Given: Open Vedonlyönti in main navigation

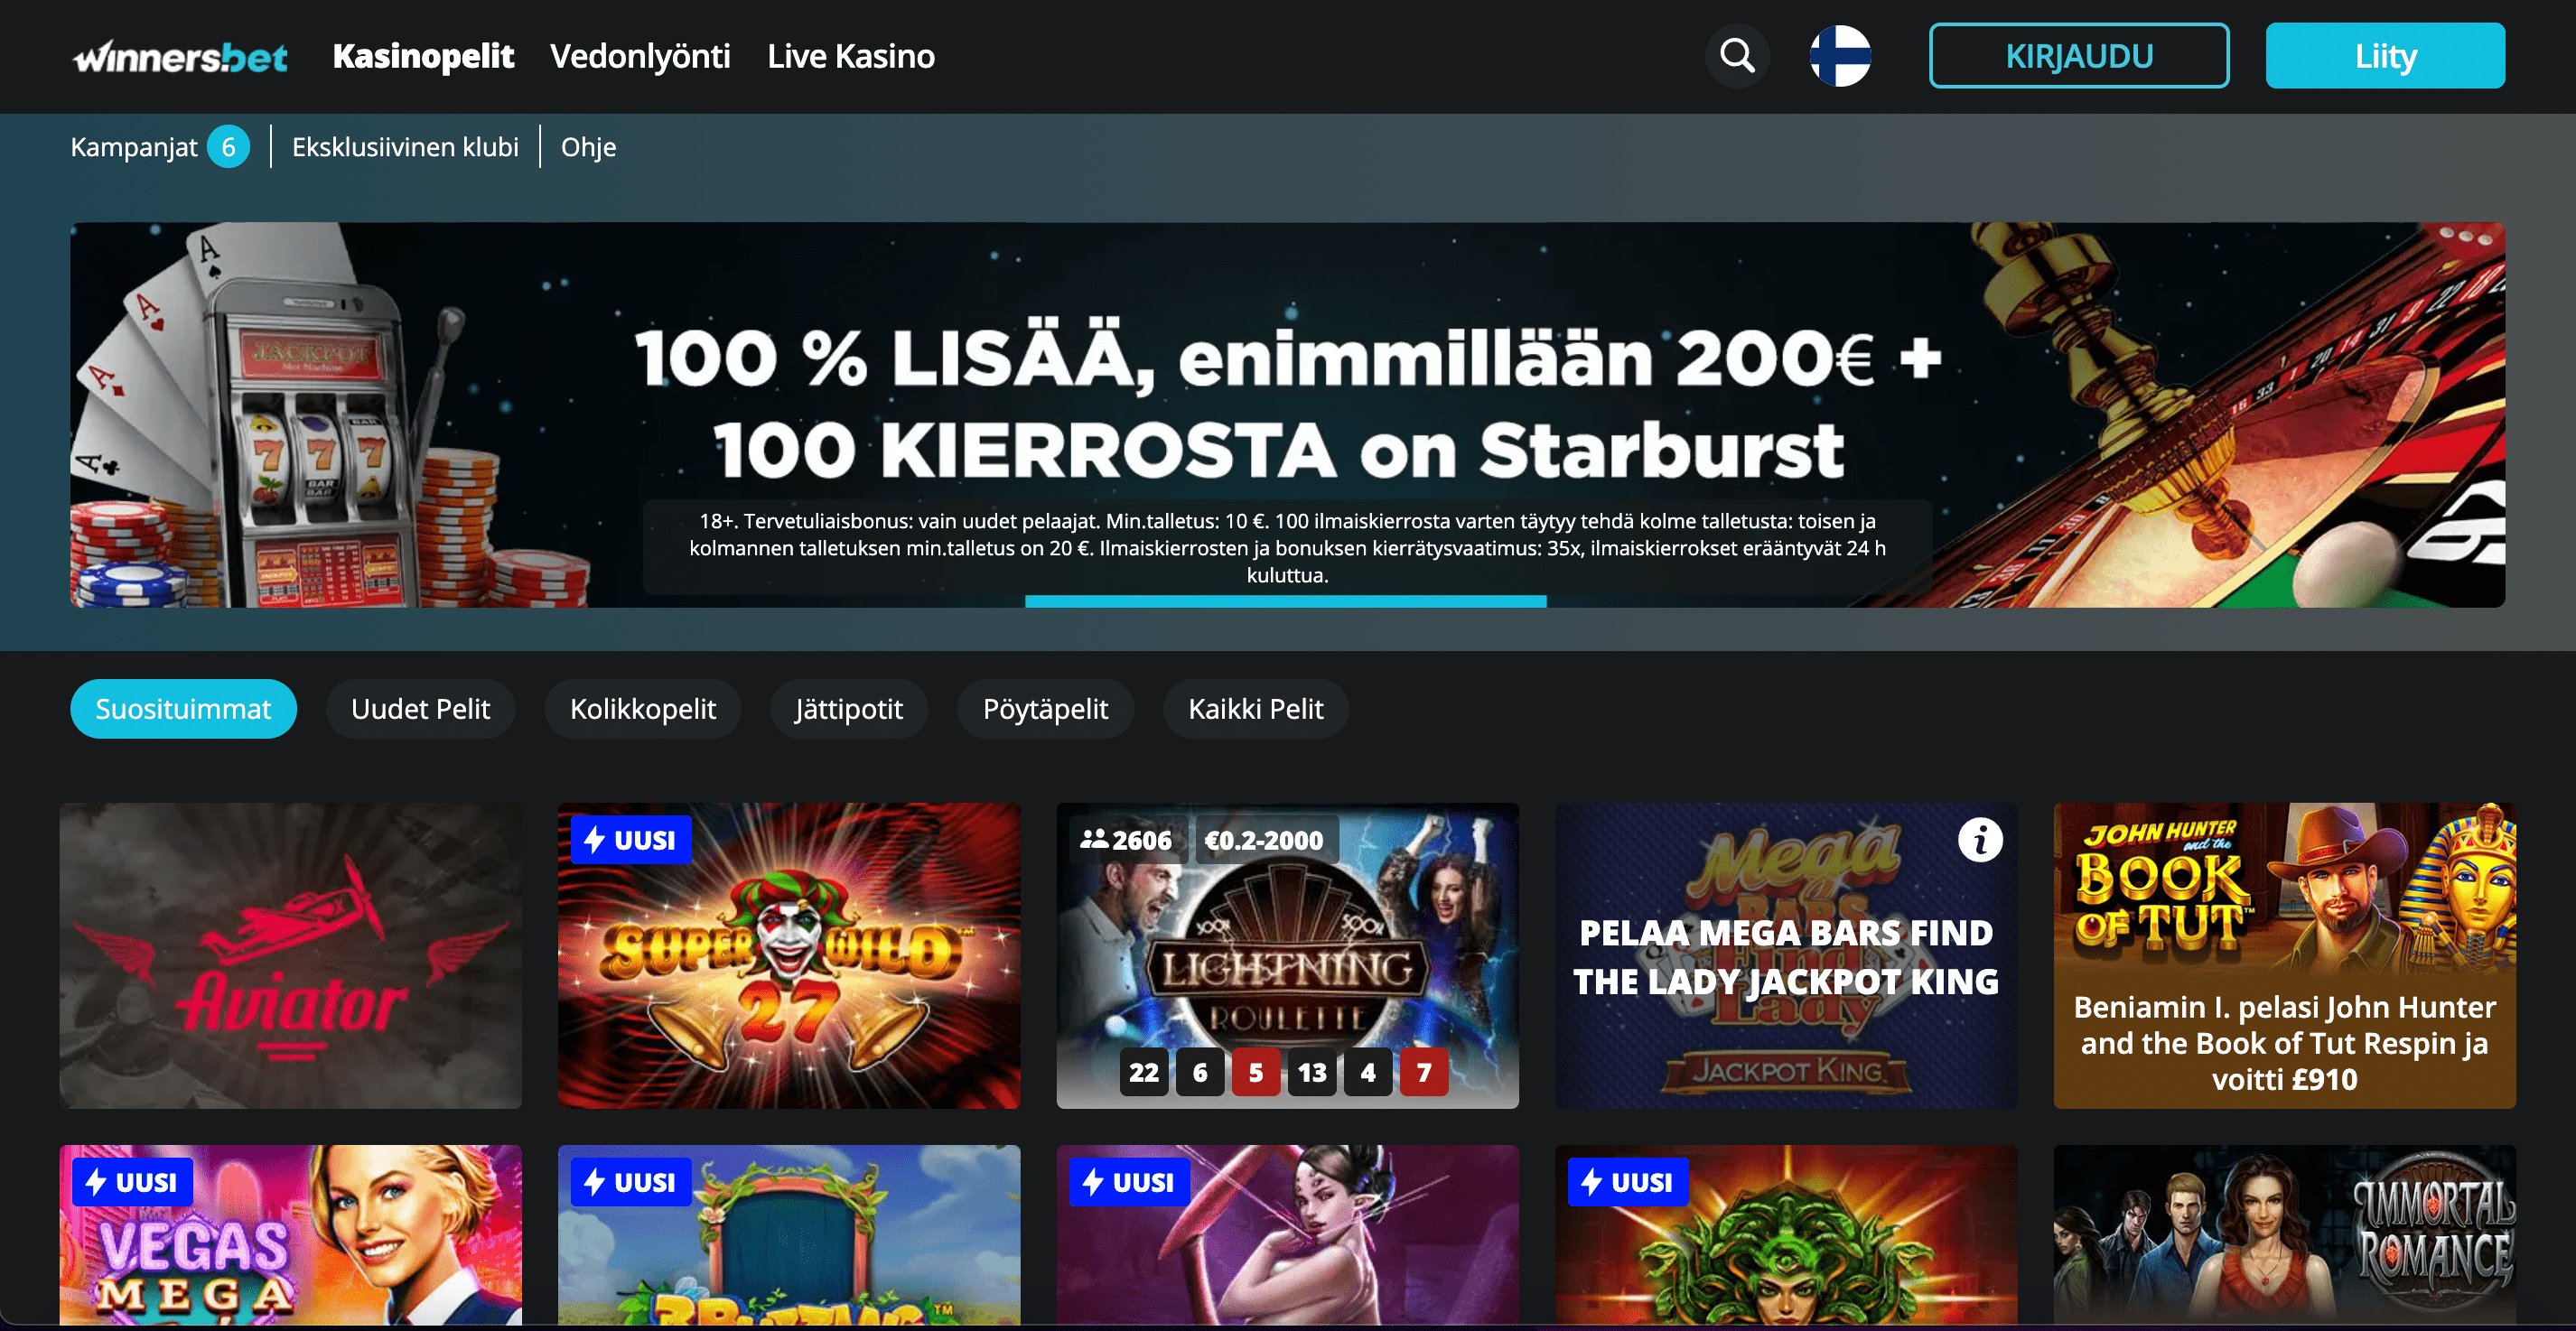Looking at the screenshot, I should click(x=640, y=56).
